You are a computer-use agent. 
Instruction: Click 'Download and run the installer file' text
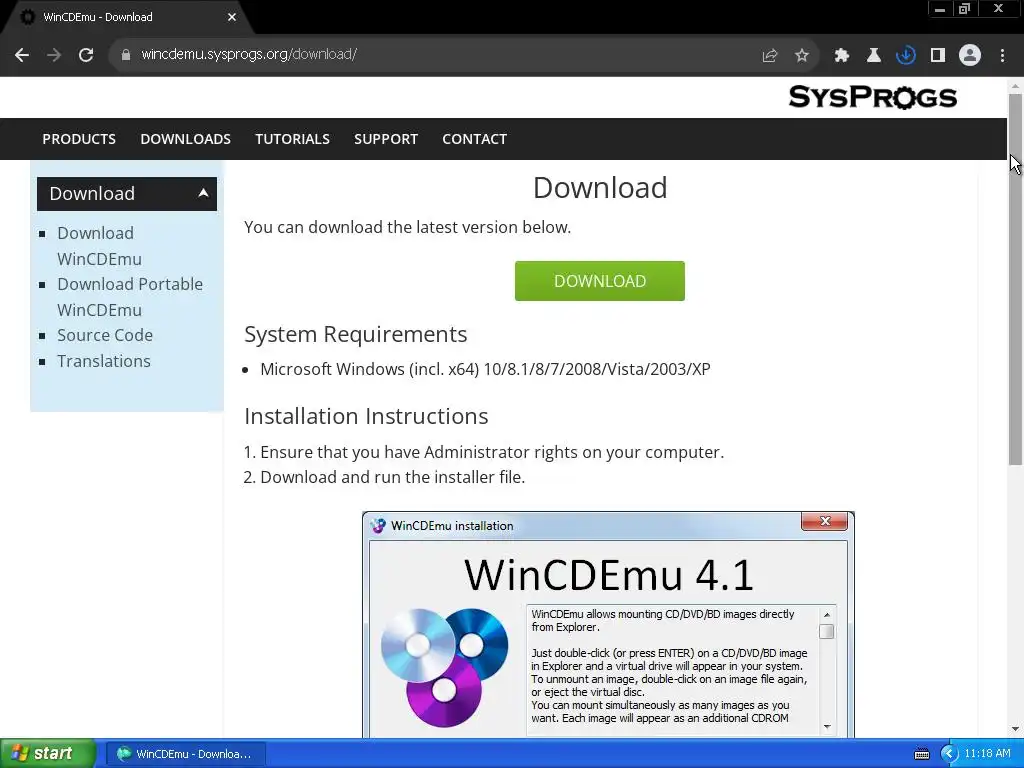(x=392, y=477)
